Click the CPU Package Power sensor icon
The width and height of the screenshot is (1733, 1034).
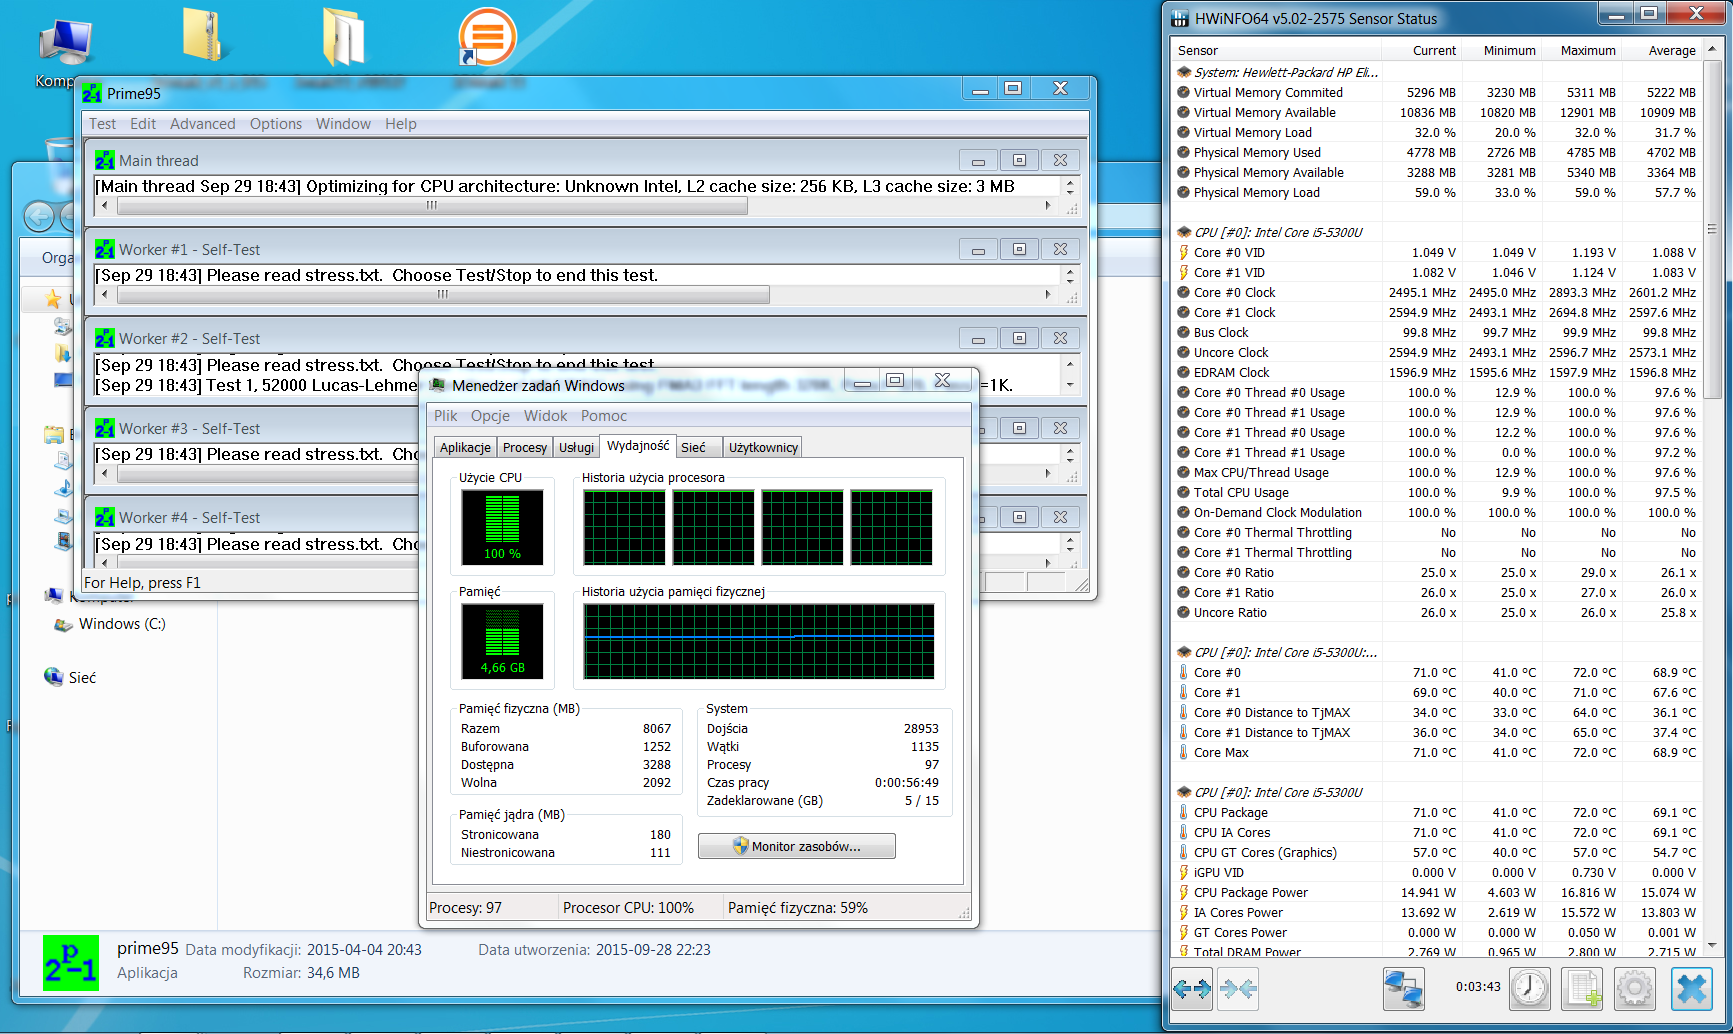(1184, 893)
